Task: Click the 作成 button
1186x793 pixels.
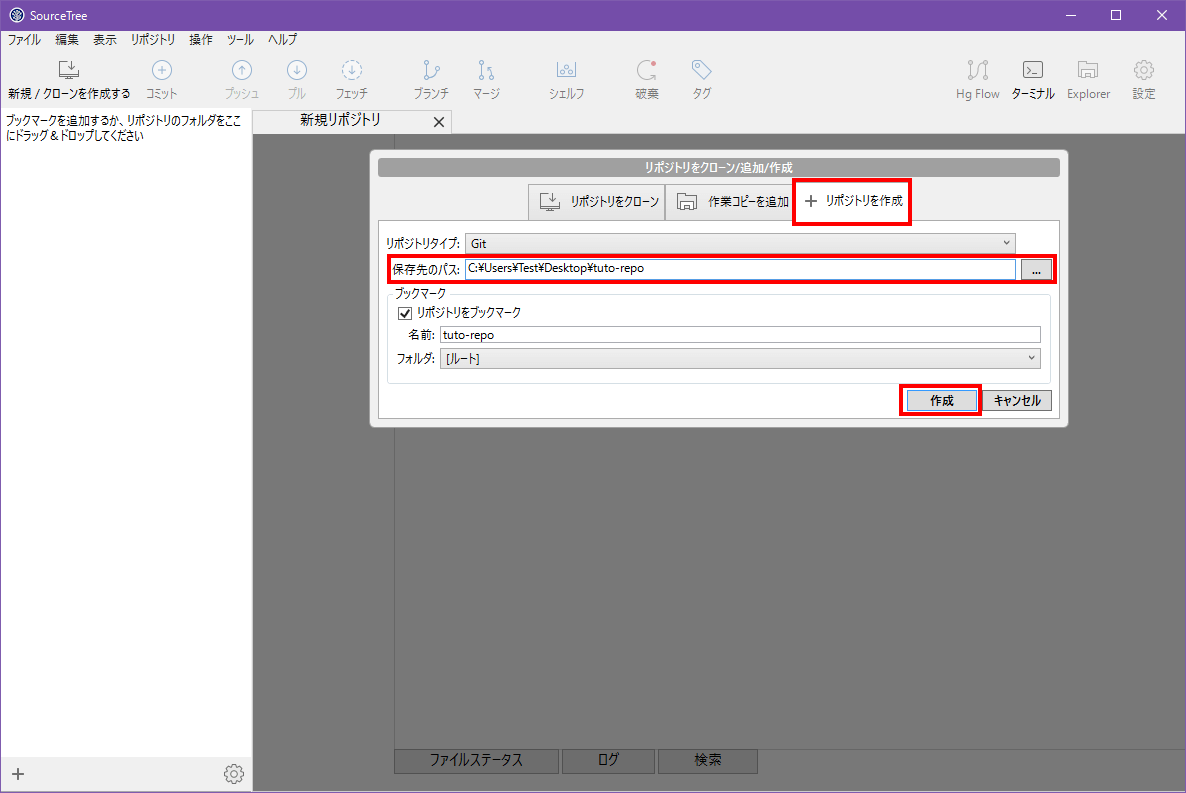Action: [941, 400]
